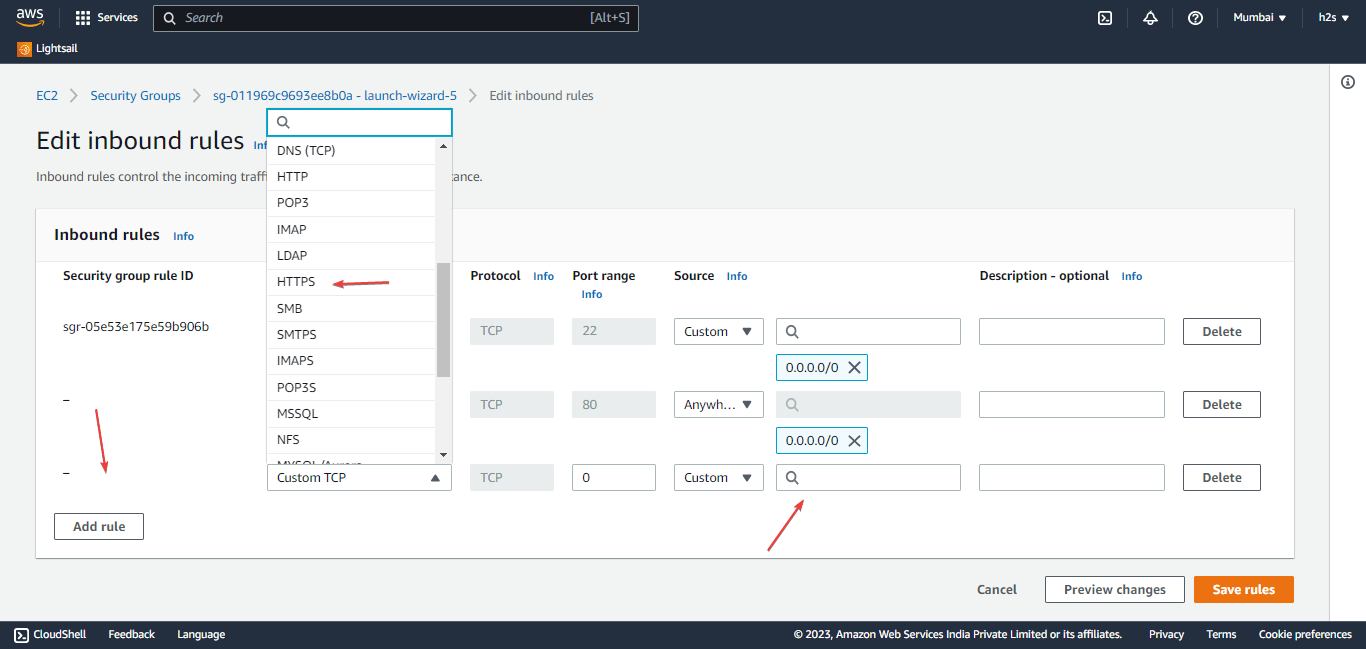Click the Add rule button
Screen dimensions: 1366x649
point(99,526)
